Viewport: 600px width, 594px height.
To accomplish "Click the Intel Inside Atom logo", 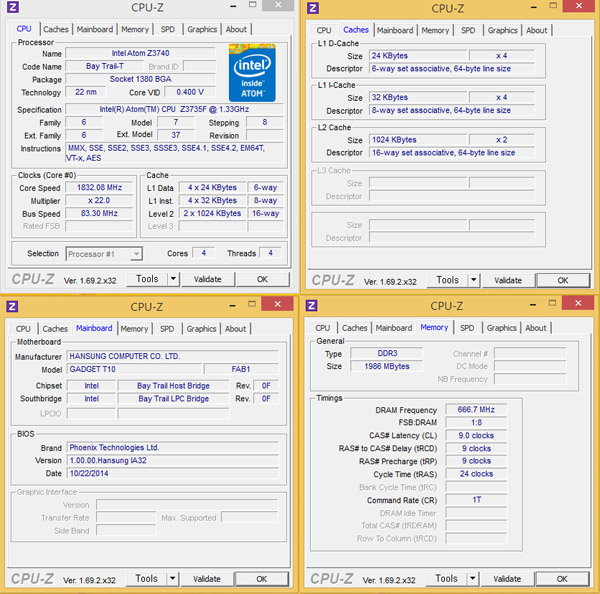I will click(x=252, y=73).
